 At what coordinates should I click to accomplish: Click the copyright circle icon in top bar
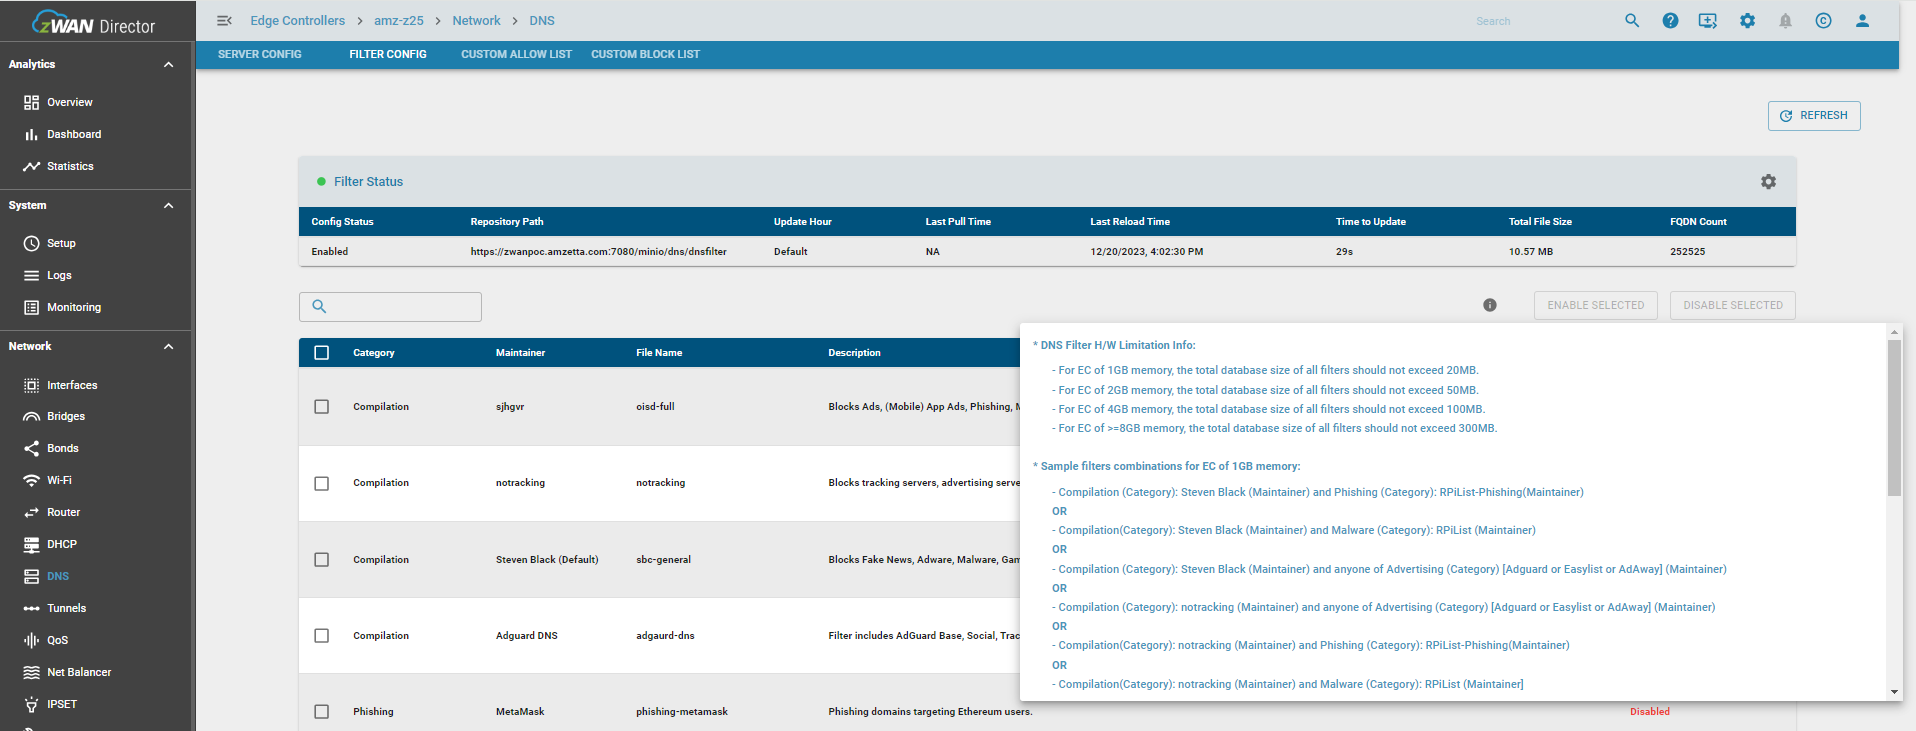coord(1823,20)
